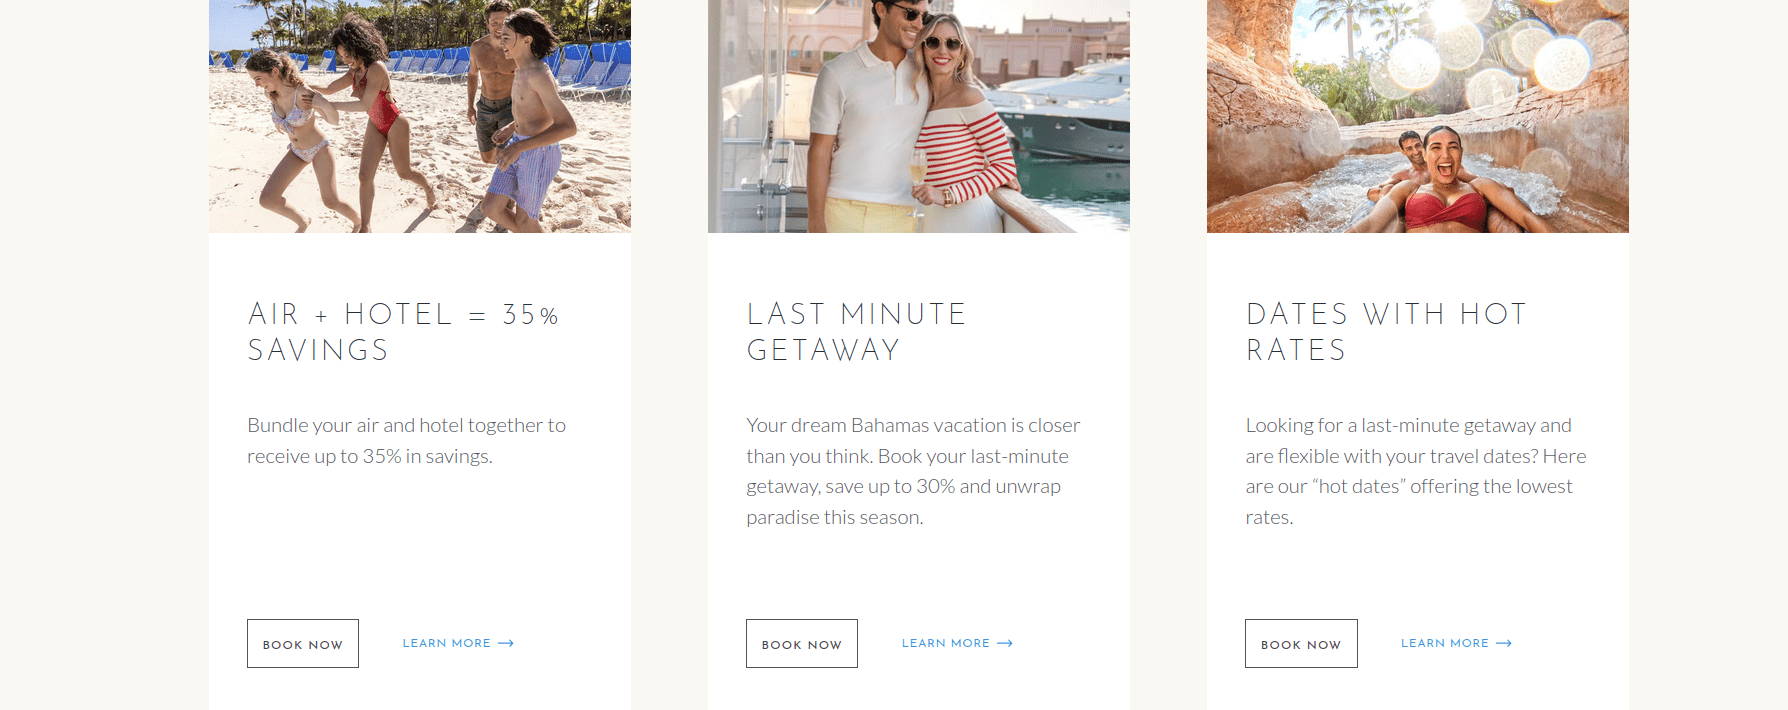Click Book Now under Last Minute Getaway

click(801, 644)
